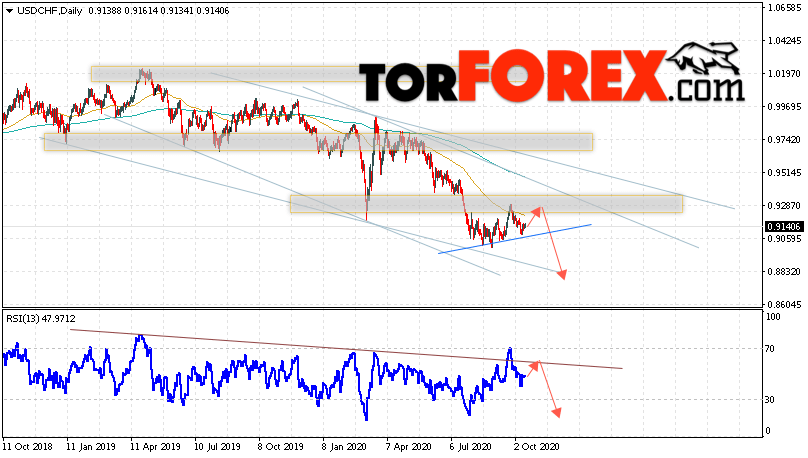Click date label 6 Jul 2020

[472, 447]
